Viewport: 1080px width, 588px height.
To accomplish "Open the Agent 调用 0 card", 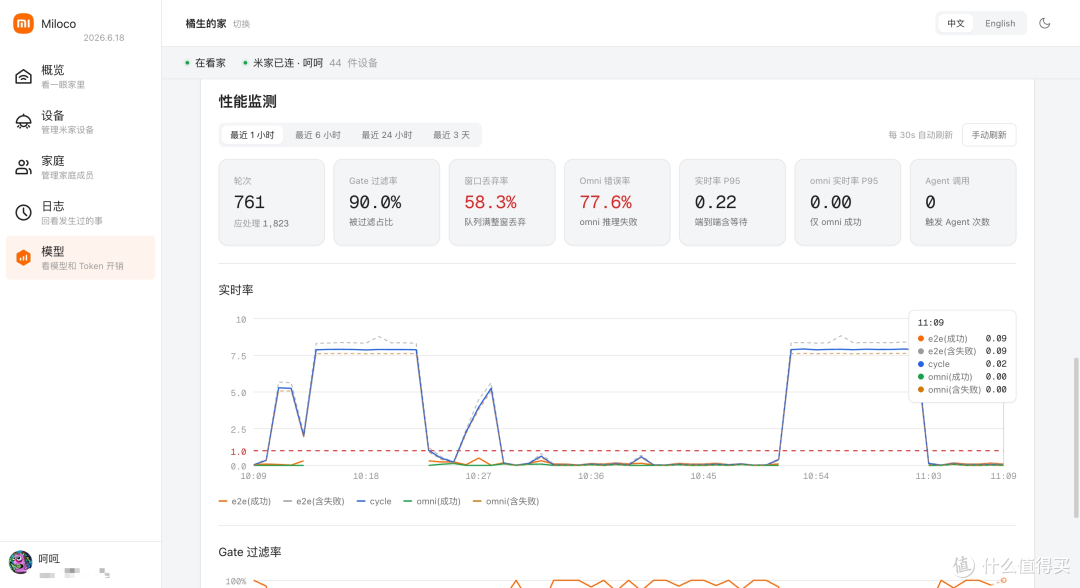I will (x=963, y=202).
